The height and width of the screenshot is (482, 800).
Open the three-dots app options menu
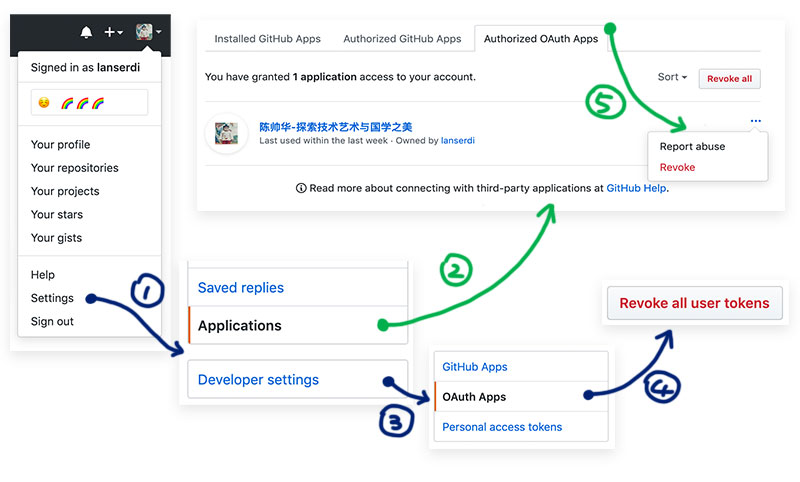(x=756, y=121)
